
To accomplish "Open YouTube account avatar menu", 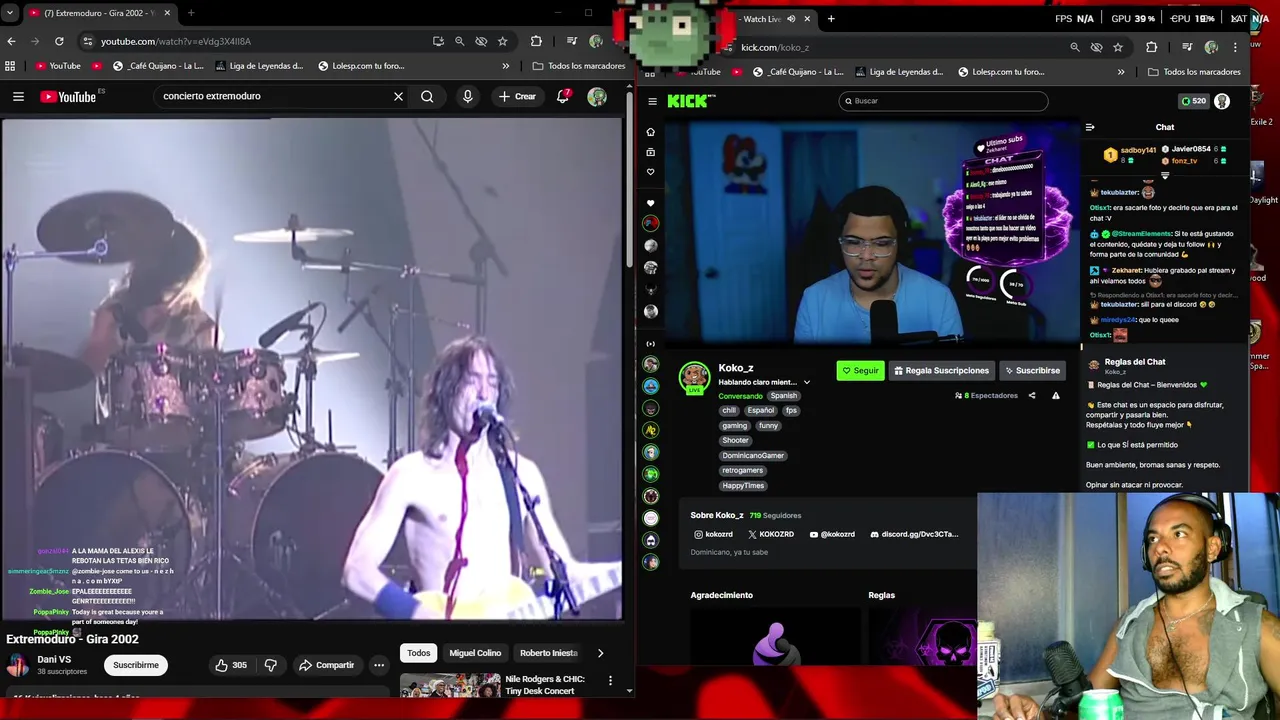I will pos(597,96).
